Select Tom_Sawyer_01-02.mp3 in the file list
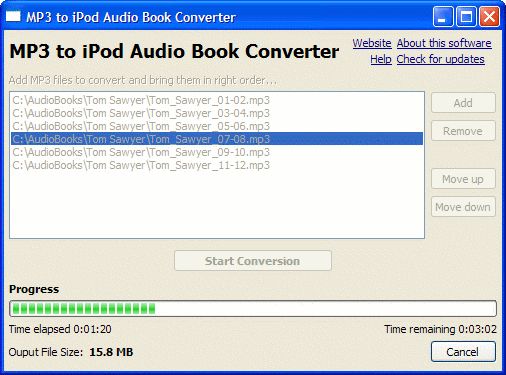The height and width of the screenshot is (375, 506). pyautogui.click(x=217, y=100)
